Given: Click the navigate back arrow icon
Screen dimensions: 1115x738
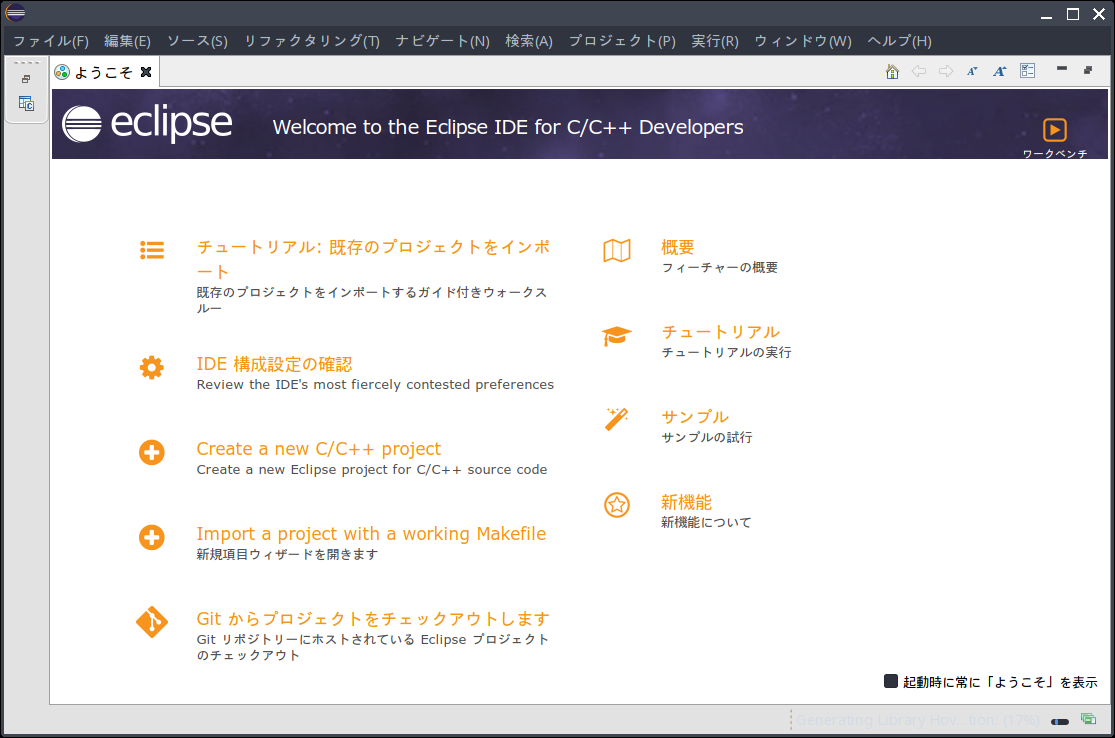Looking at the screenshot, I should point(919,71).
